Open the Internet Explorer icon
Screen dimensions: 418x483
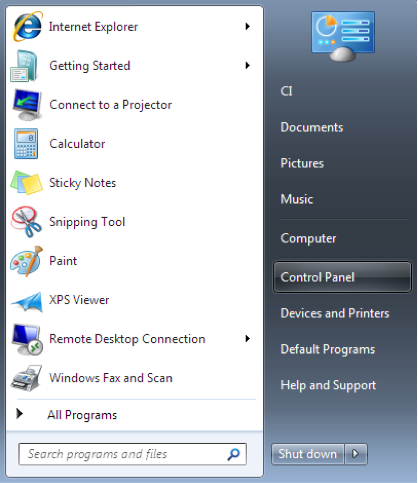pos(27,27)
